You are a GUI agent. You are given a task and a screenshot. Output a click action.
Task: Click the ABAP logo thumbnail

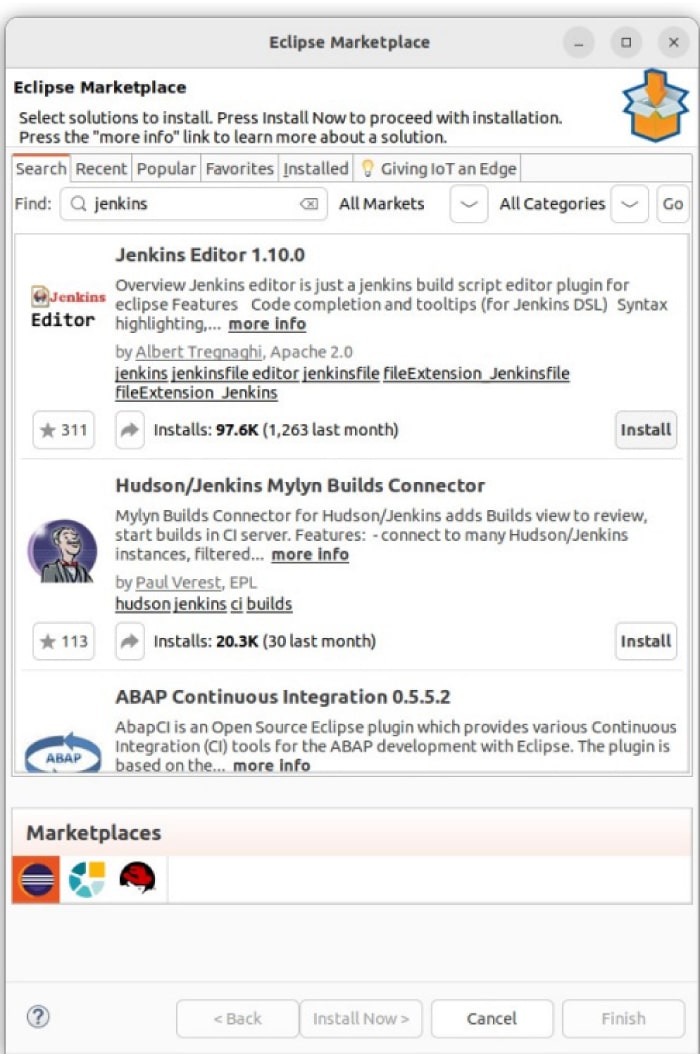click(63, 752)
